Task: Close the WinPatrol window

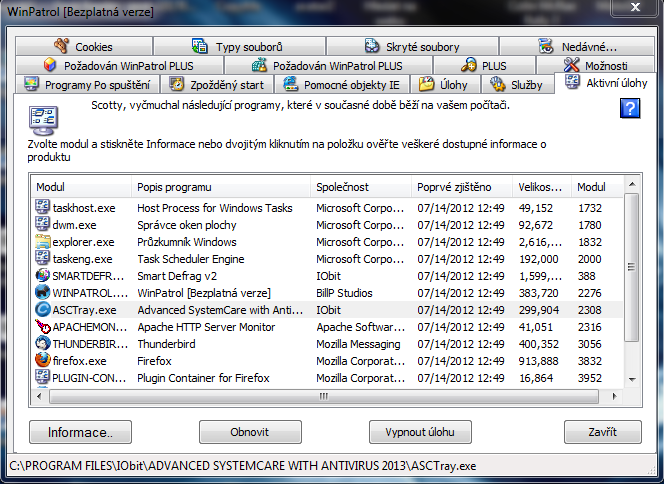Action: tap(635, 8)
